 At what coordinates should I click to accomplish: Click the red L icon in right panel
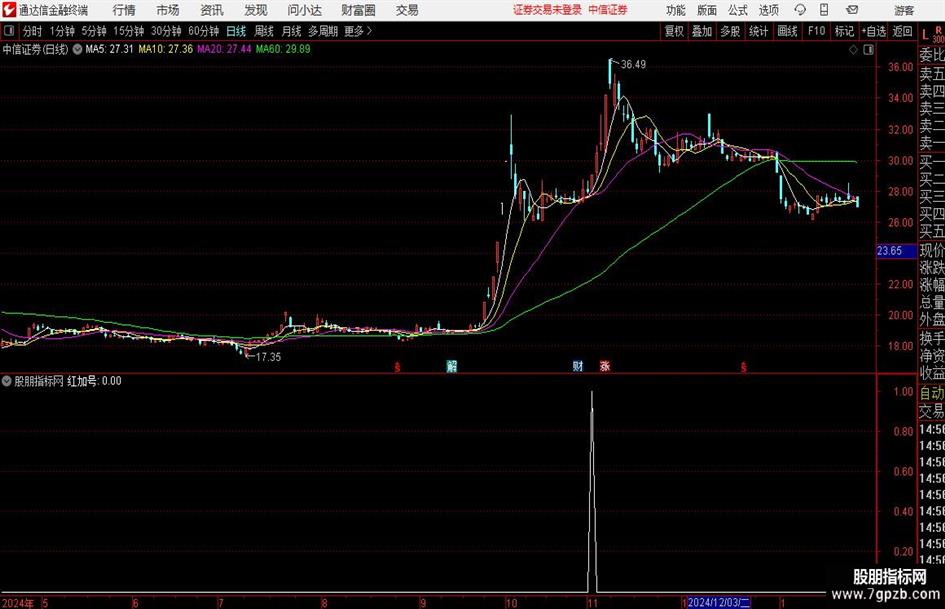[x=925, y=35]
